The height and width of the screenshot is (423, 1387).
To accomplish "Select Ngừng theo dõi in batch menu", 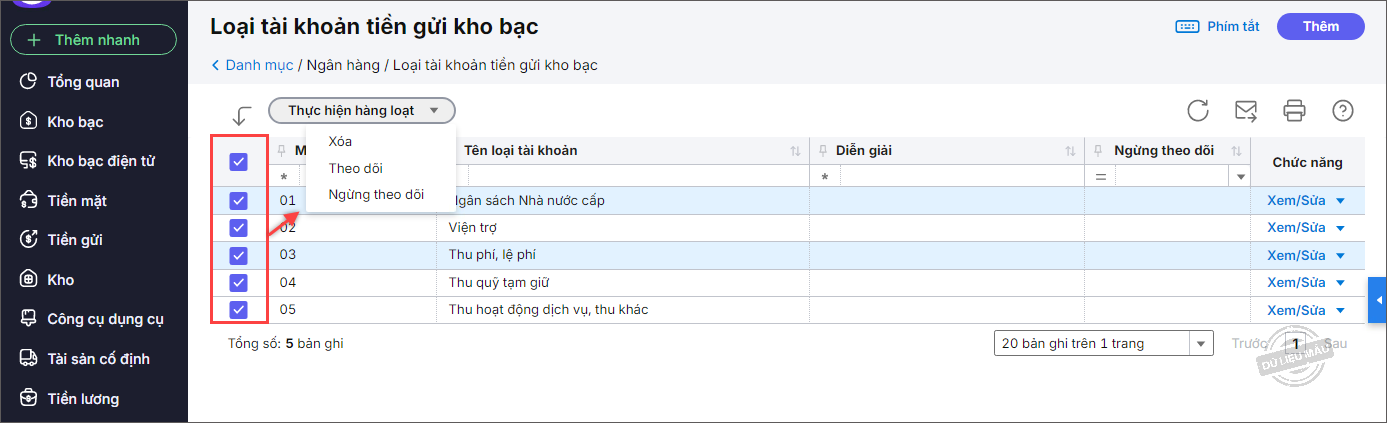I will pos(376,195).
